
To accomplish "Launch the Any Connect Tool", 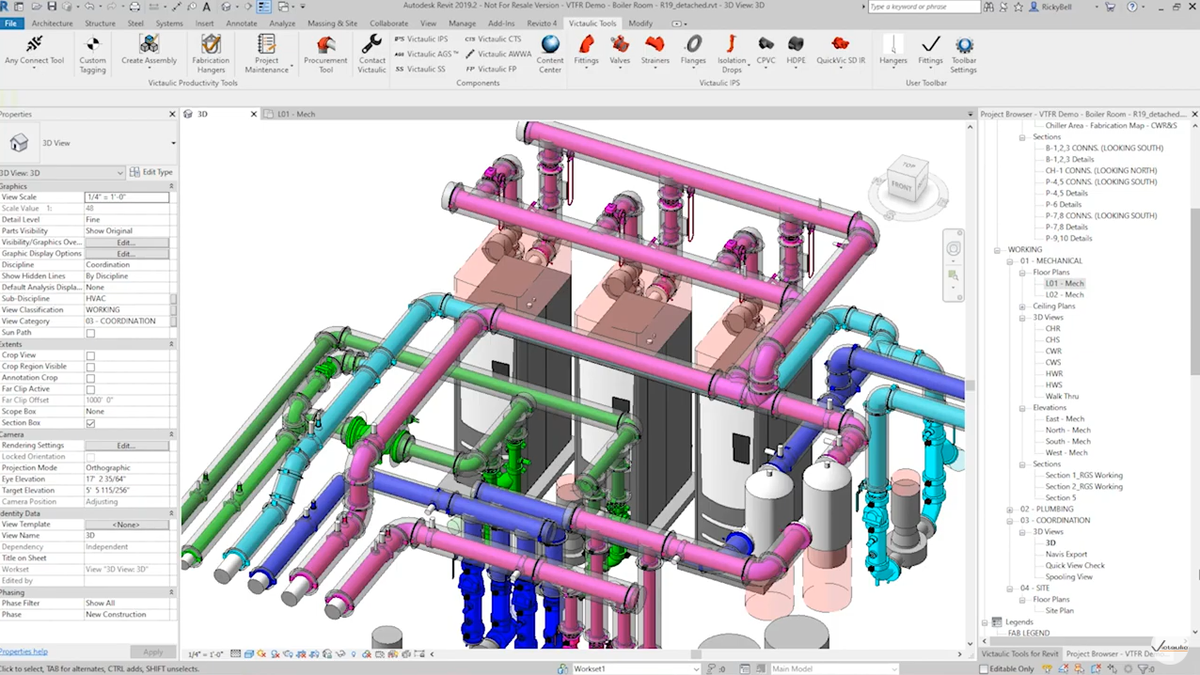I will (34, 51).
